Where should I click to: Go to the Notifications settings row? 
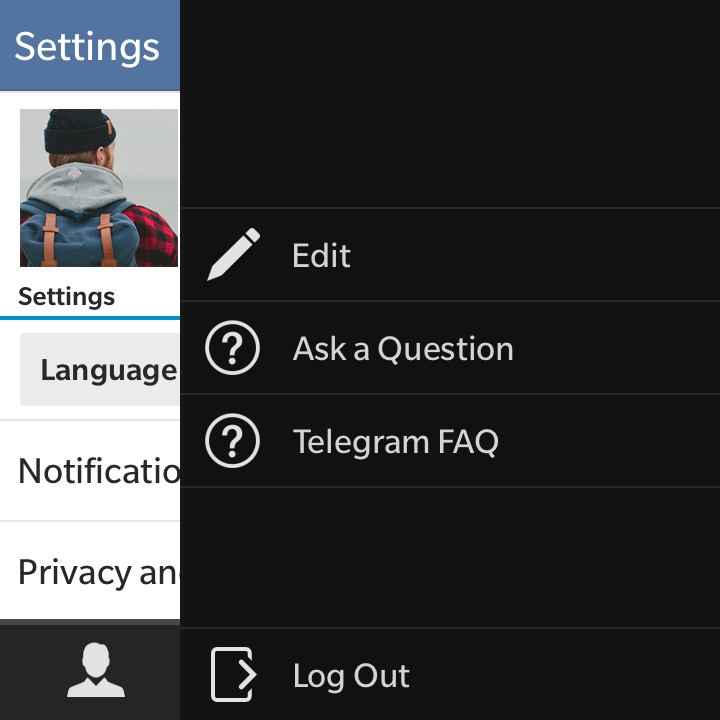pos(98,471)
